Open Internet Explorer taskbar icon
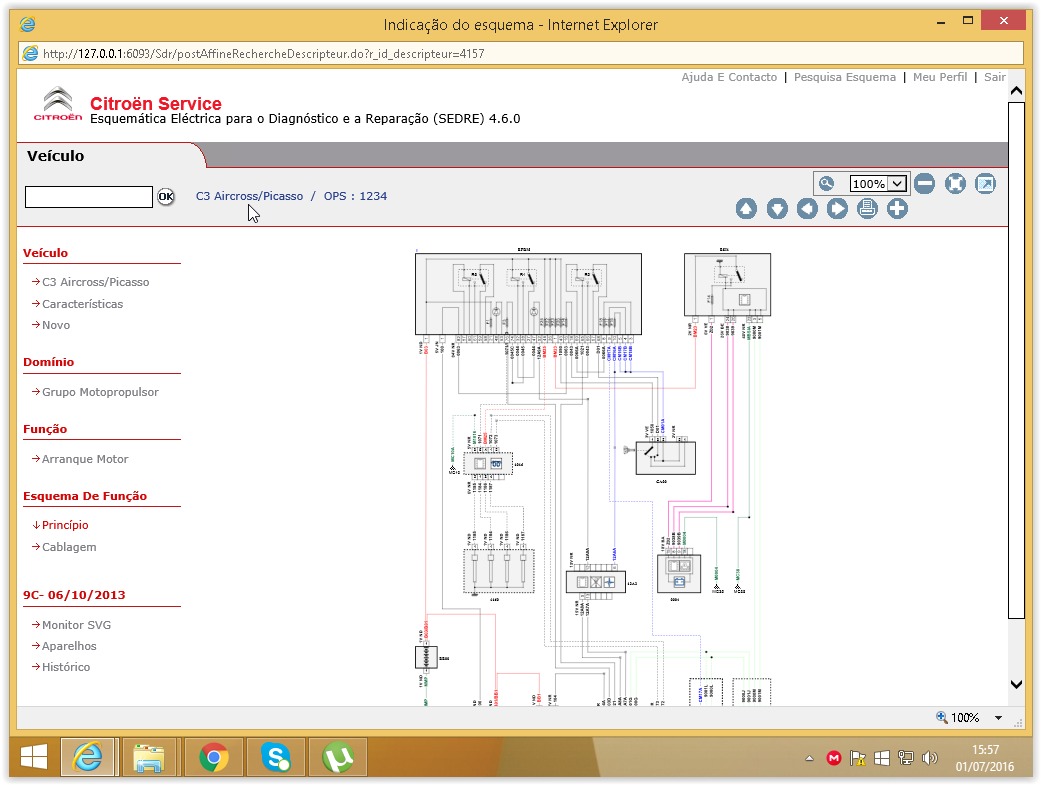The image size is (1041, 785). 88,757
